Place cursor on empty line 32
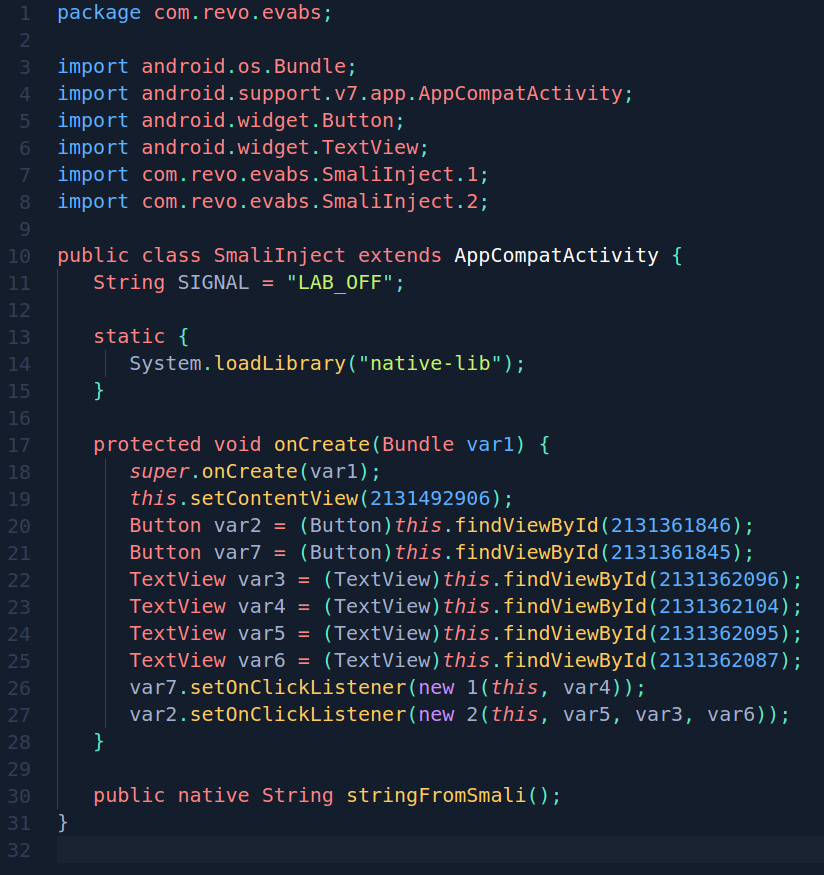The image size is (824, 875). 400,849
